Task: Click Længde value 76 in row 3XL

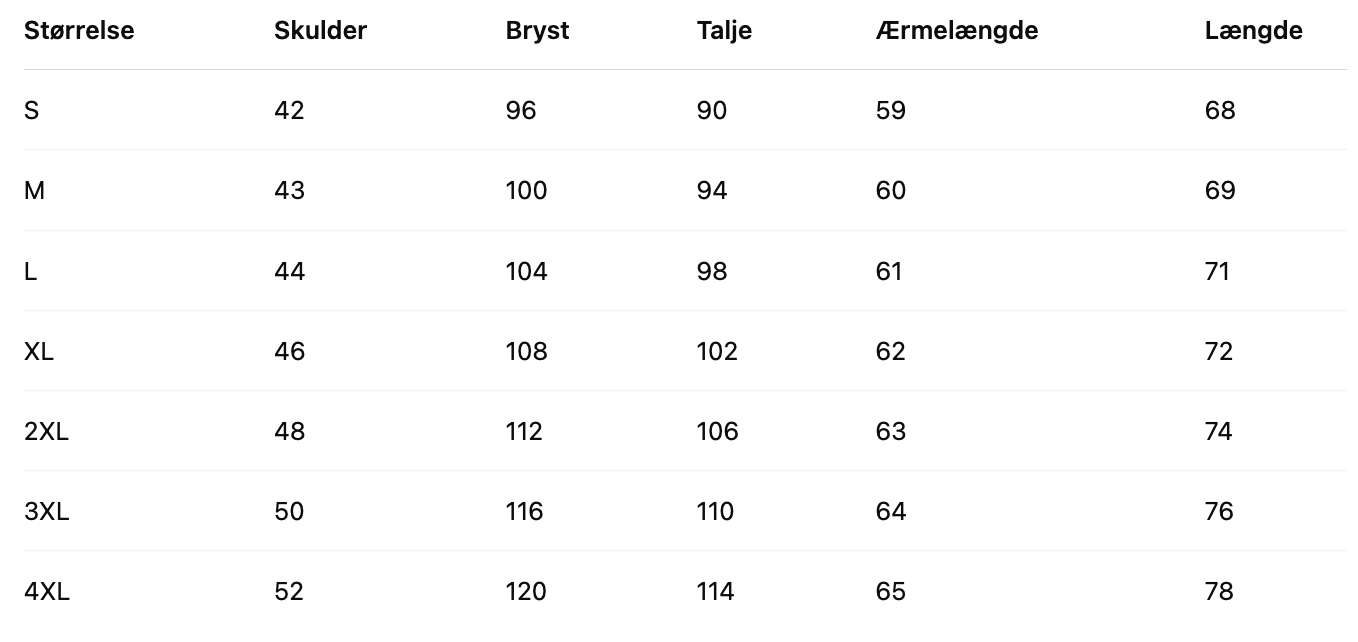Action: point(1219,511)
